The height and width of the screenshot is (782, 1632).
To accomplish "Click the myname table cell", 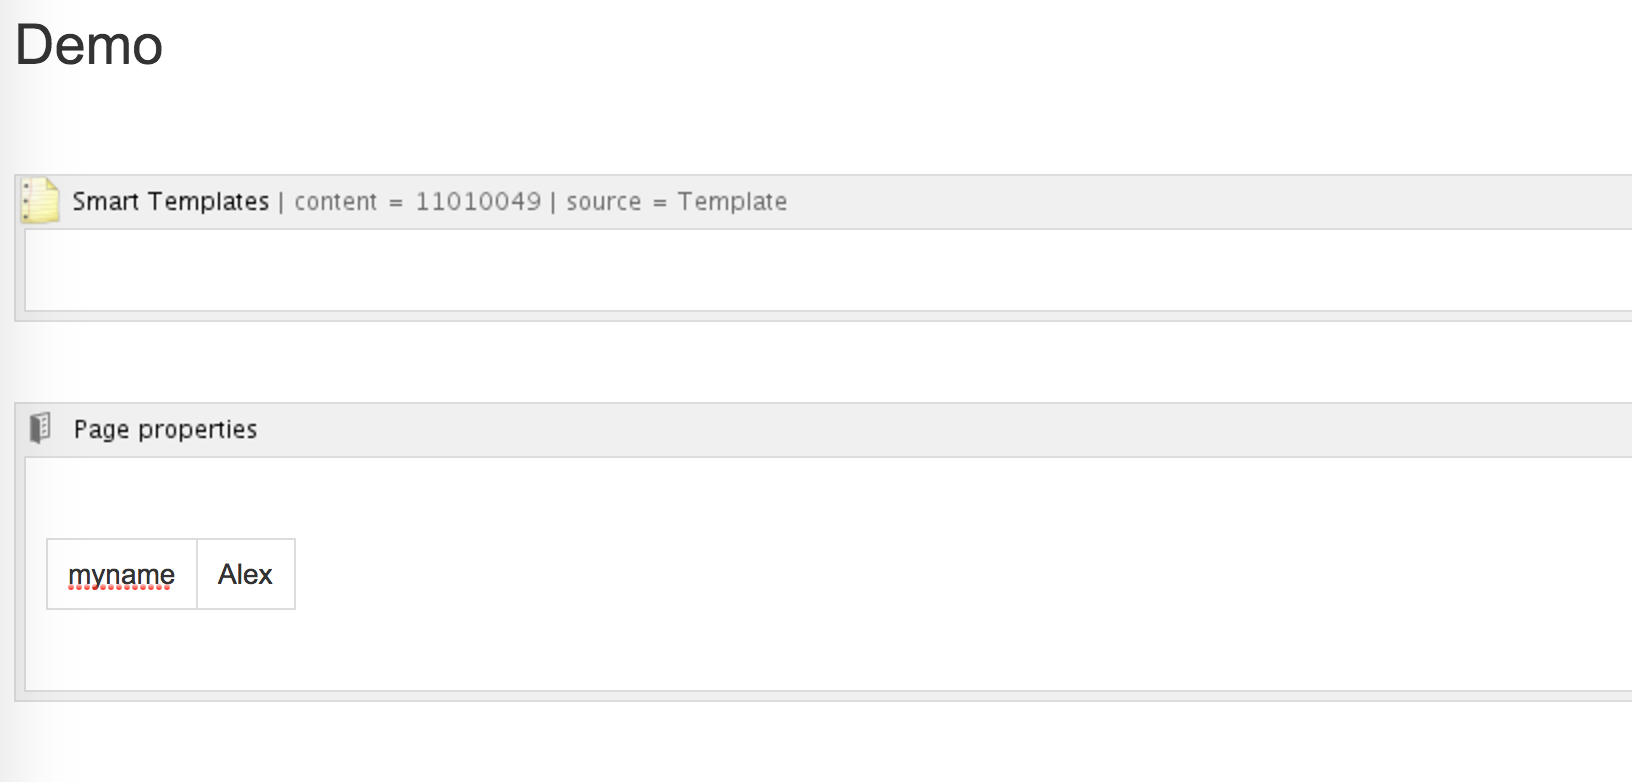I will click(x=122, y=574).
